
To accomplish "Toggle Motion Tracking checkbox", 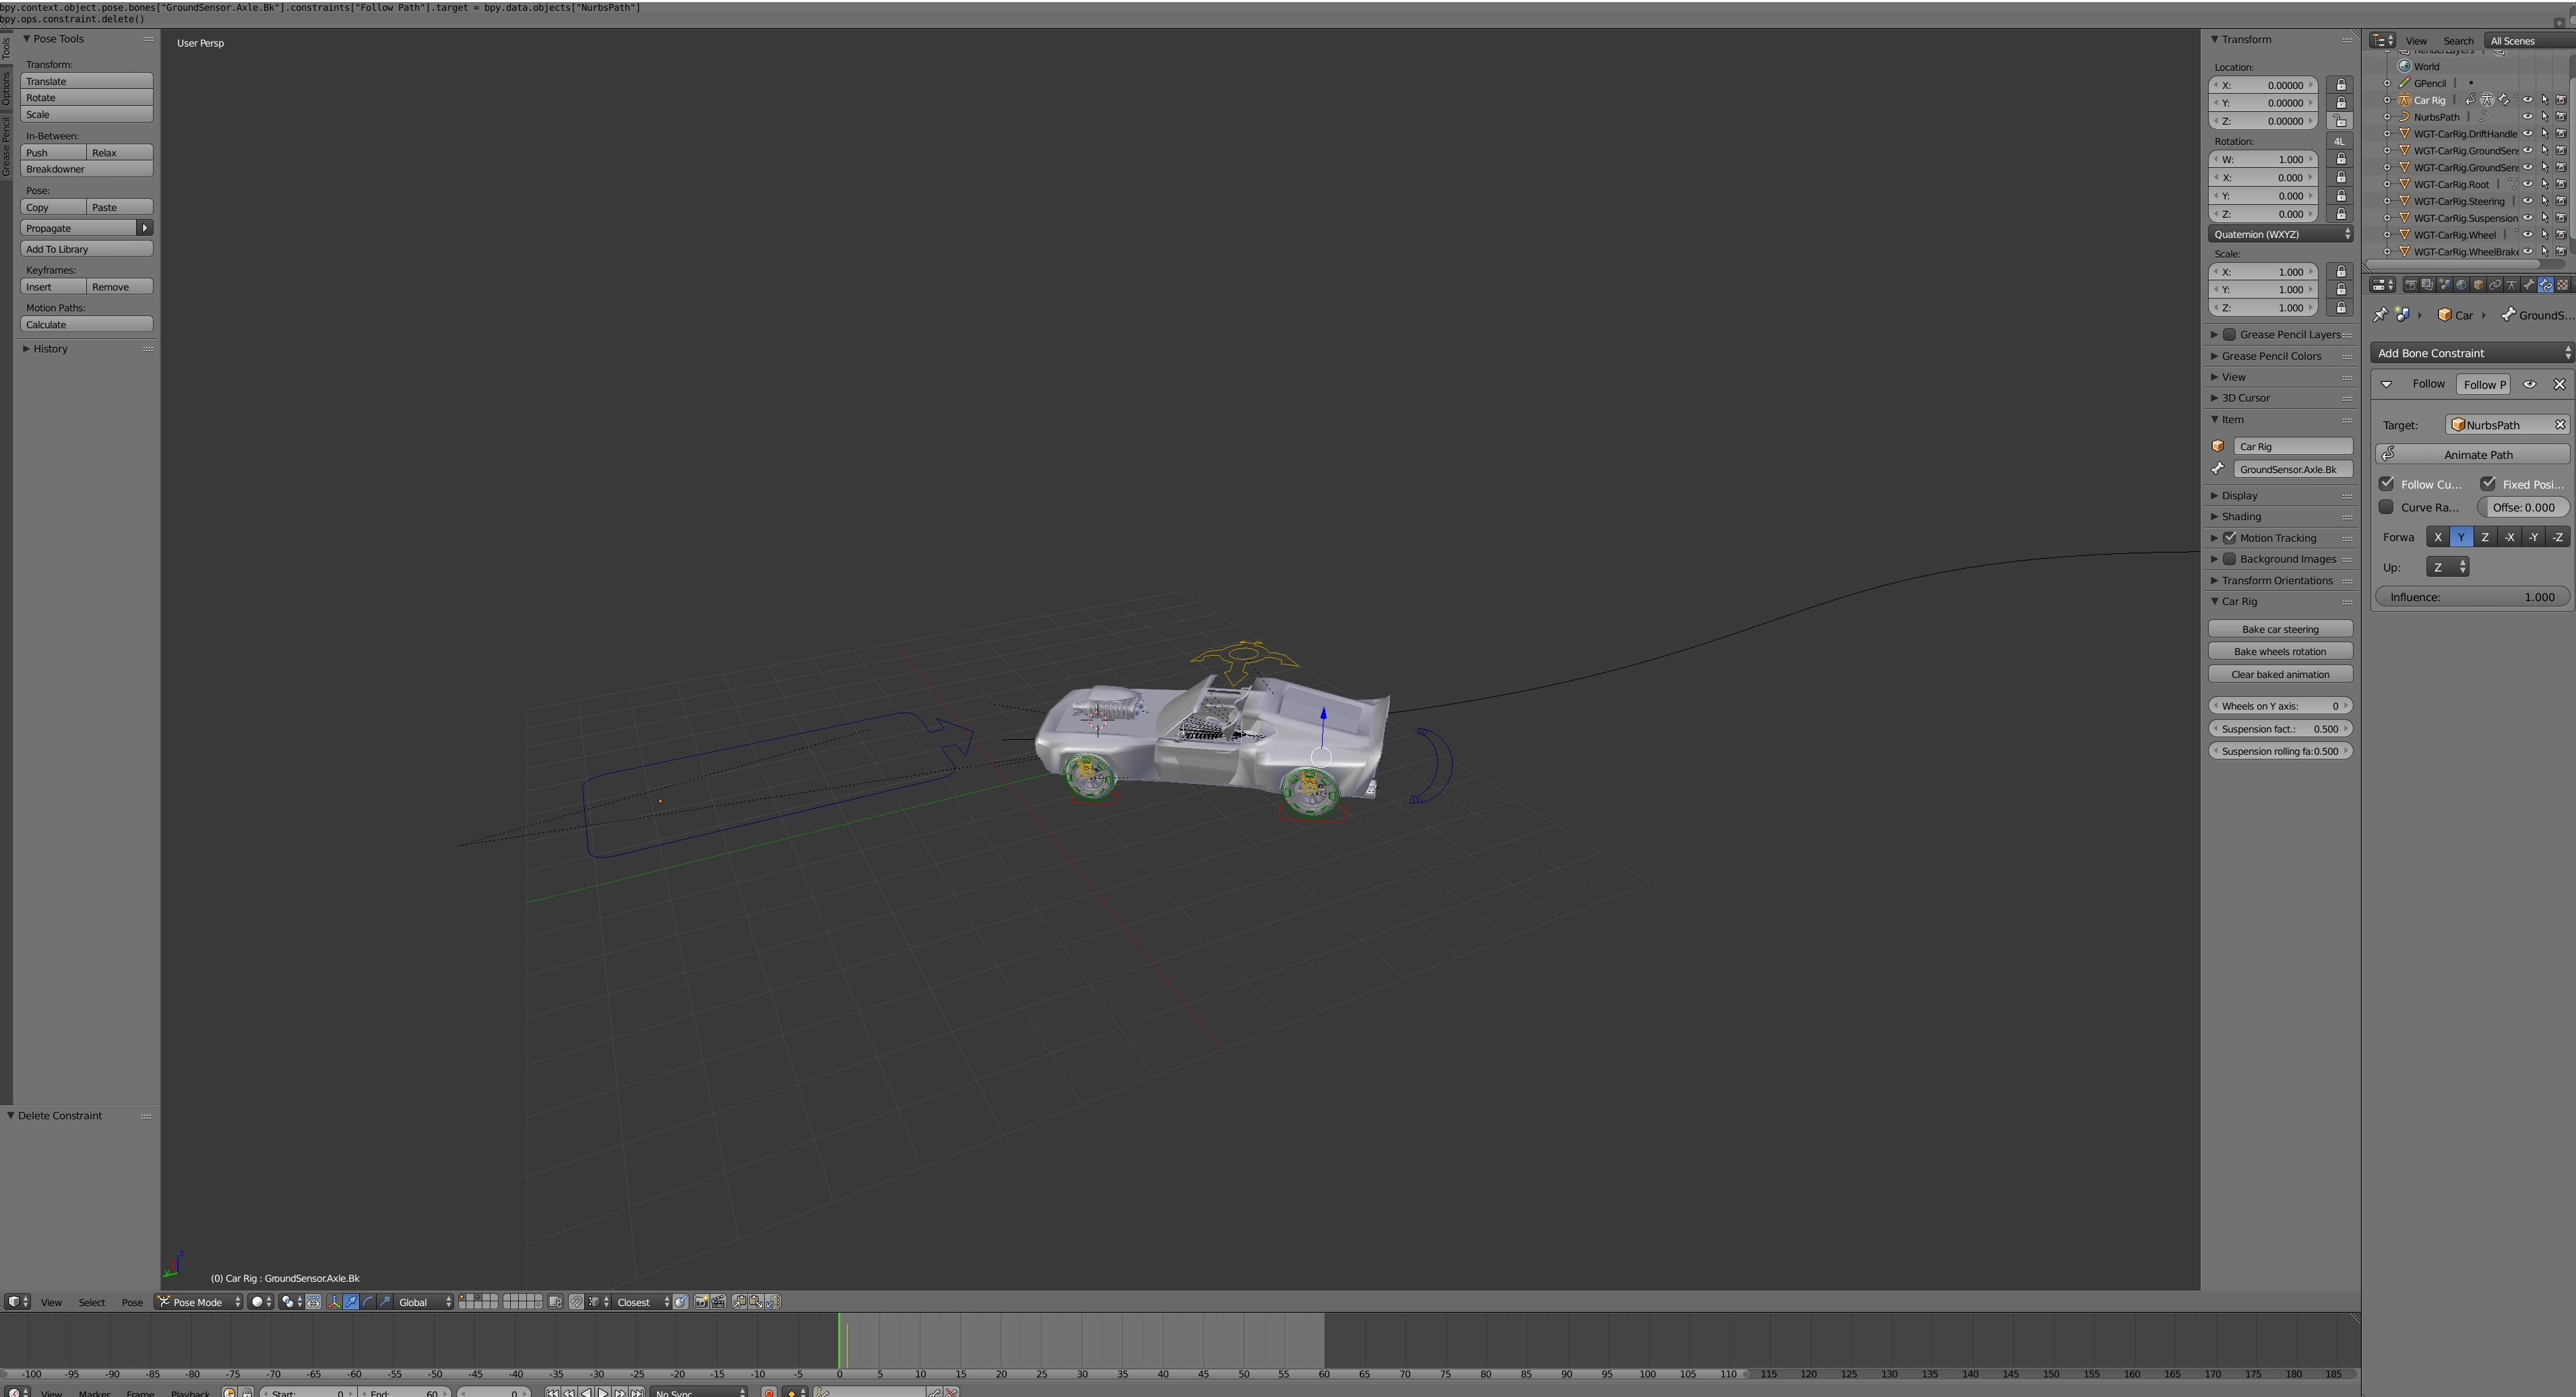I will click(2229, 538).
